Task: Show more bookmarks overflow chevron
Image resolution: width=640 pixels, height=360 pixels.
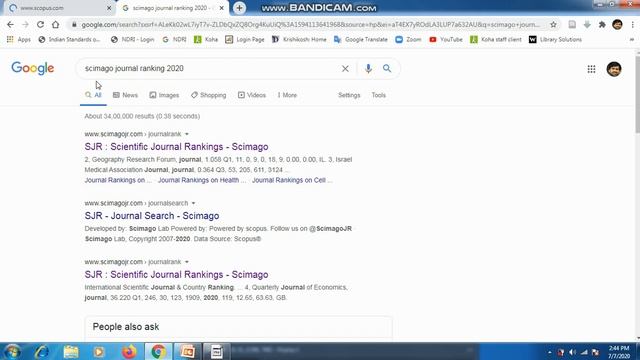Action: point(631,40)
